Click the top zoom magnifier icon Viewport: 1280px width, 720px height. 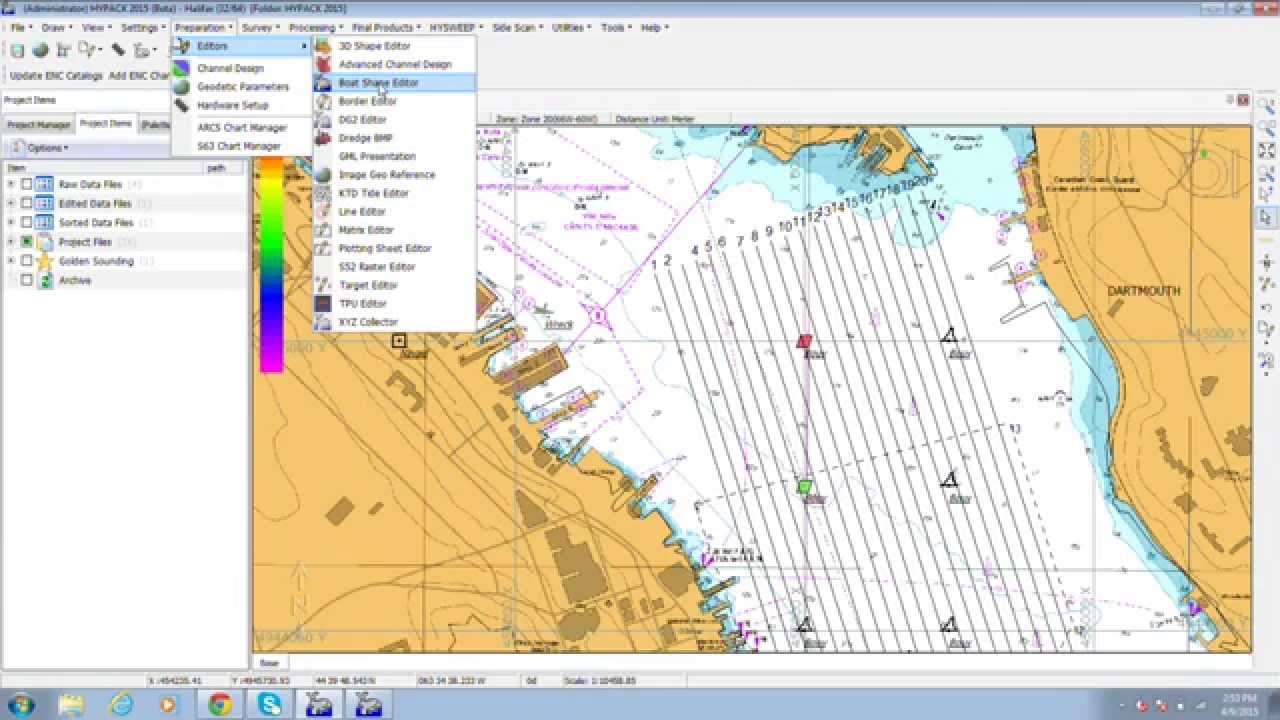tap(1266, 105)
